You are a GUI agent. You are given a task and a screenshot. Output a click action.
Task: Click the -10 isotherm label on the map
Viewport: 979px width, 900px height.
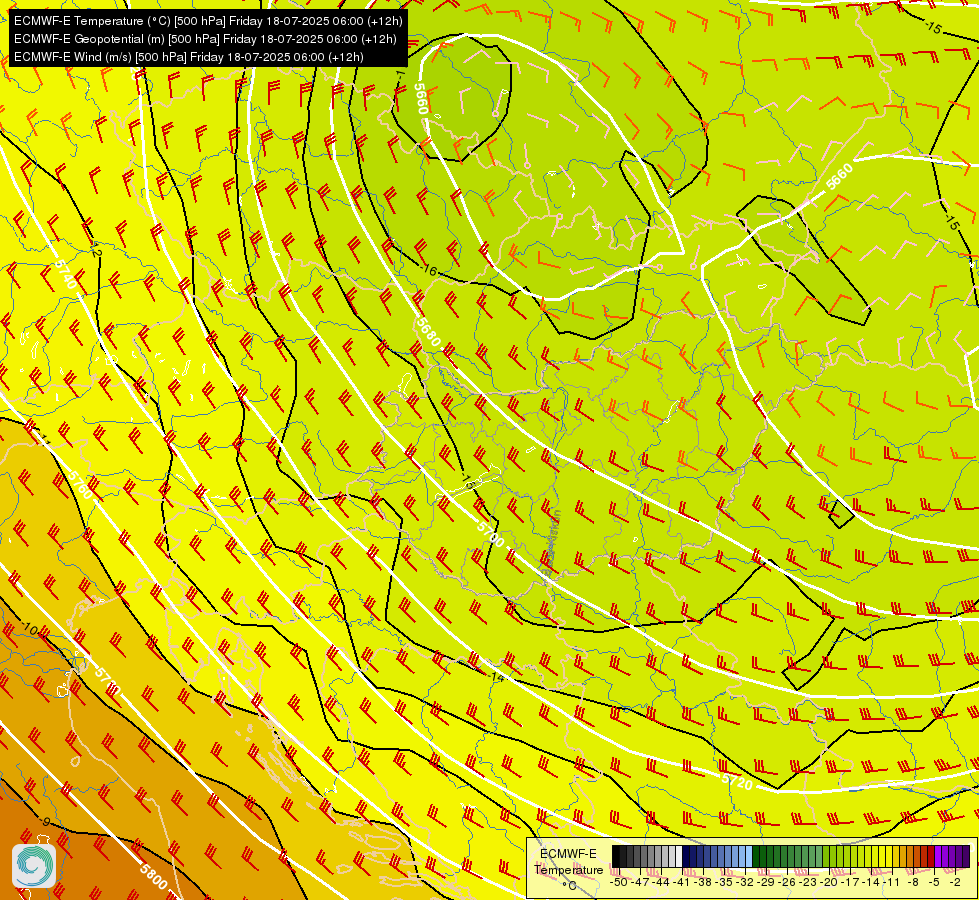click(29, 629)
